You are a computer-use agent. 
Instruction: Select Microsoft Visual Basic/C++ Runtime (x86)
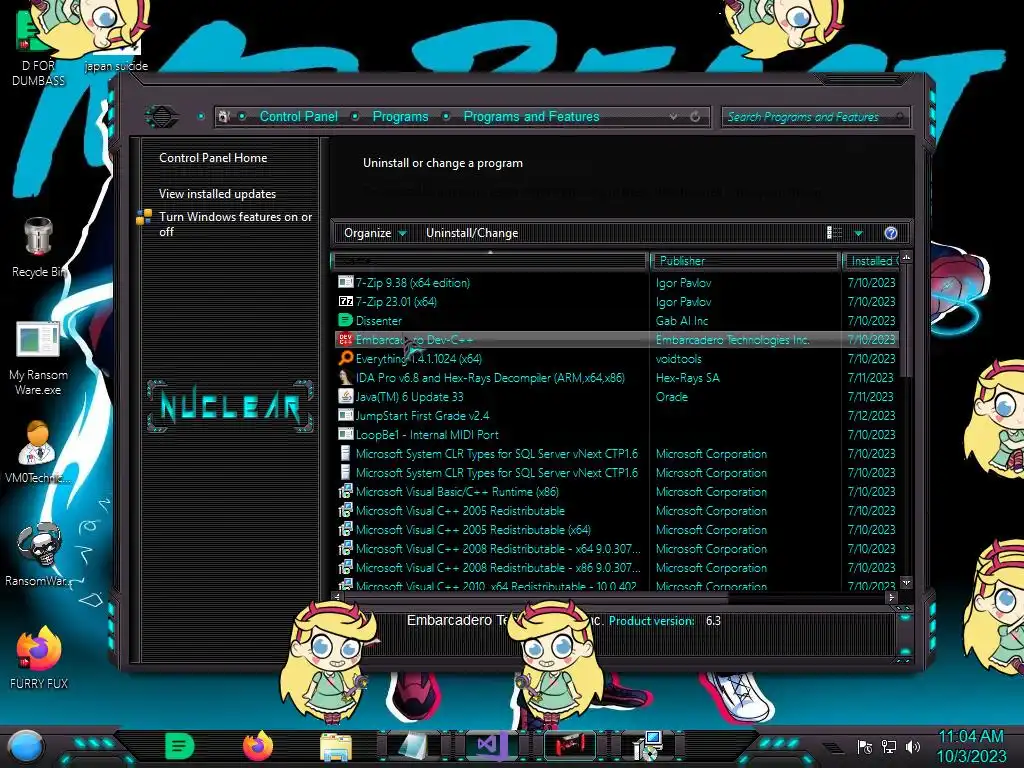point(616,492)
